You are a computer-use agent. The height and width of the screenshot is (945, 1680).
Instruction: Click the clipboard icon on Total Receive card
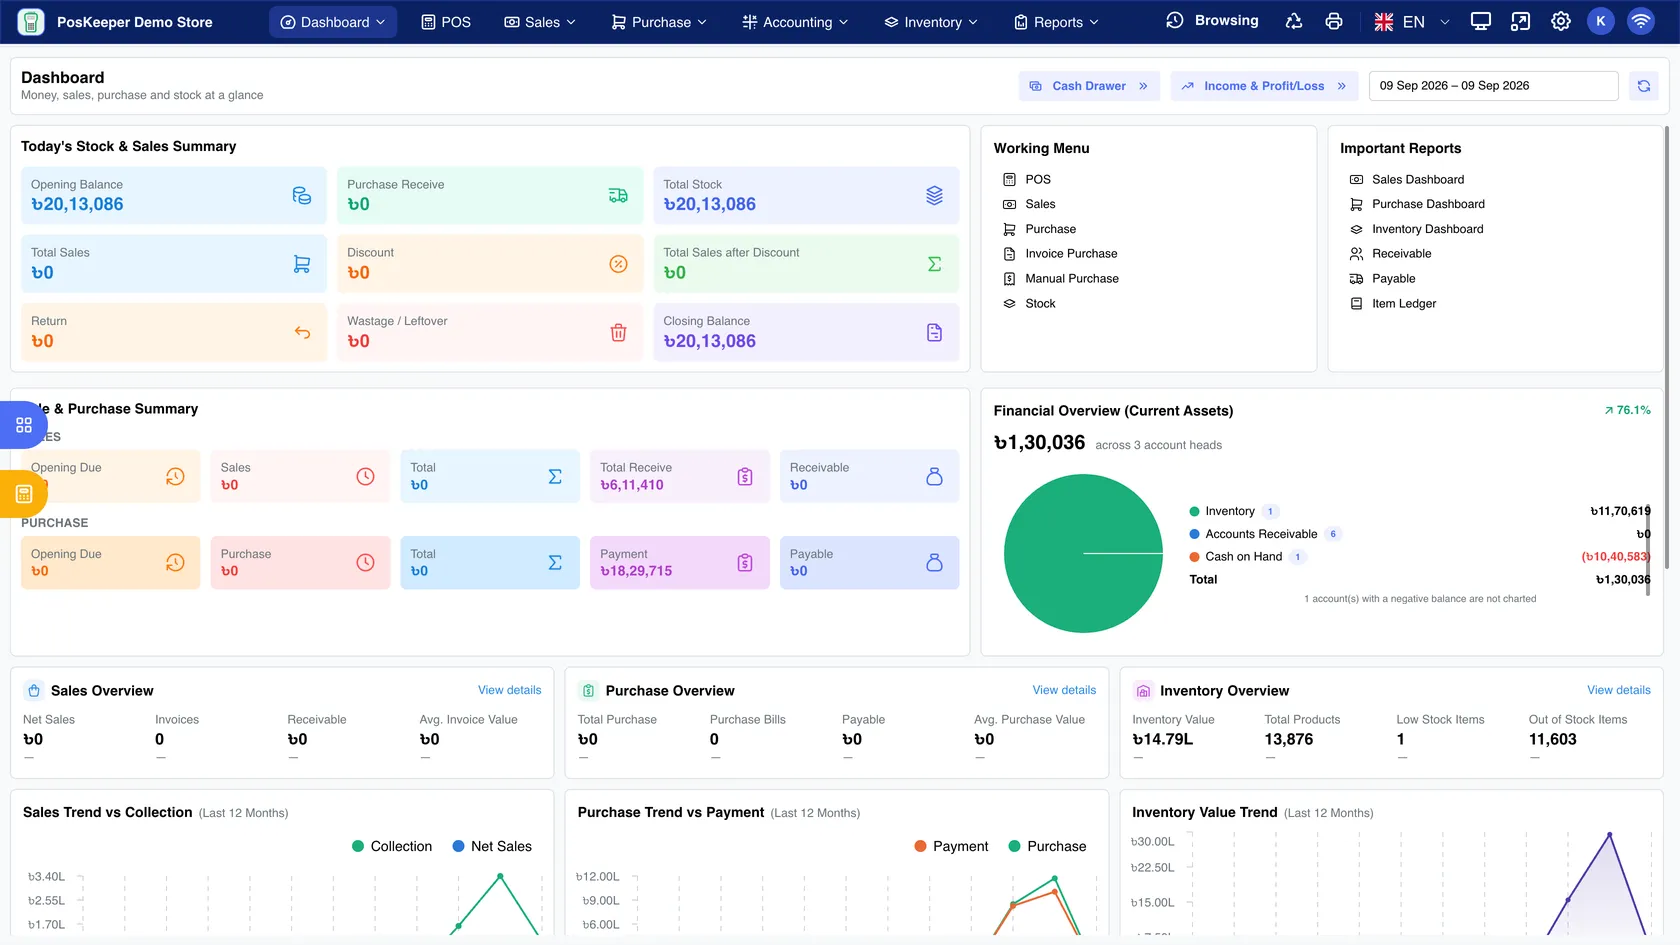(745, 477)
